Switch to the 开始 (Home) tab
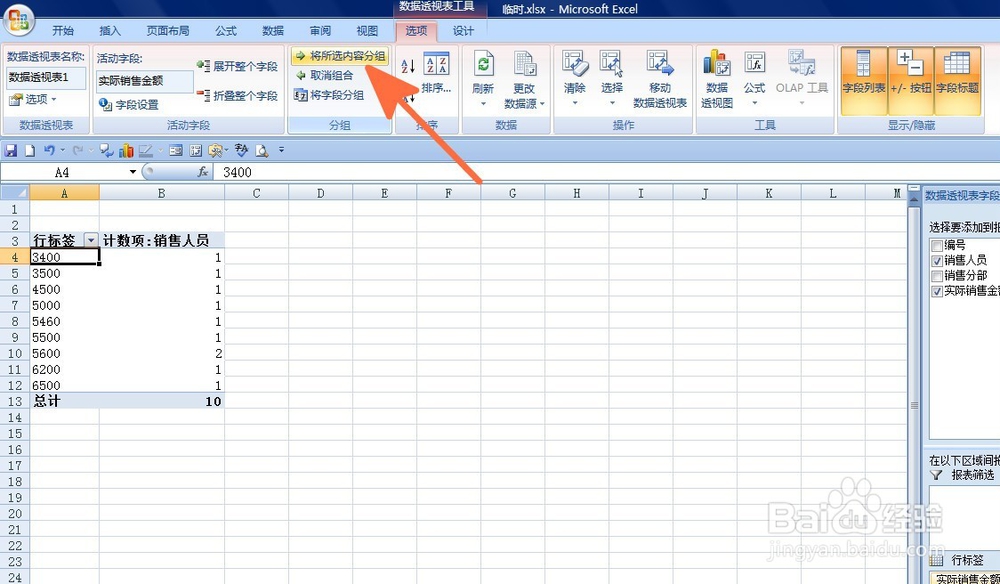This screenshot has width=1000, height=584. point(62,31)
